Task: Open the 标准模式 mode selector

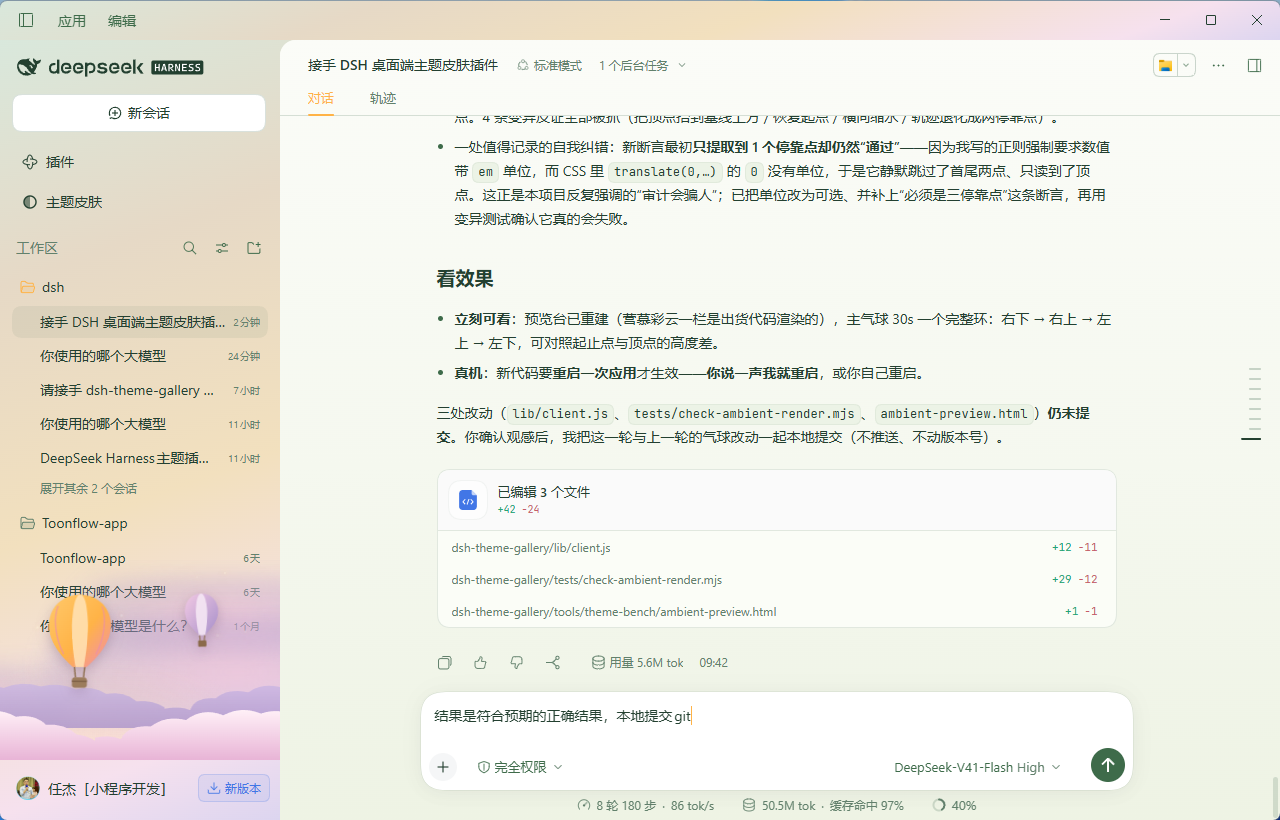Action: tap(549, 65)
